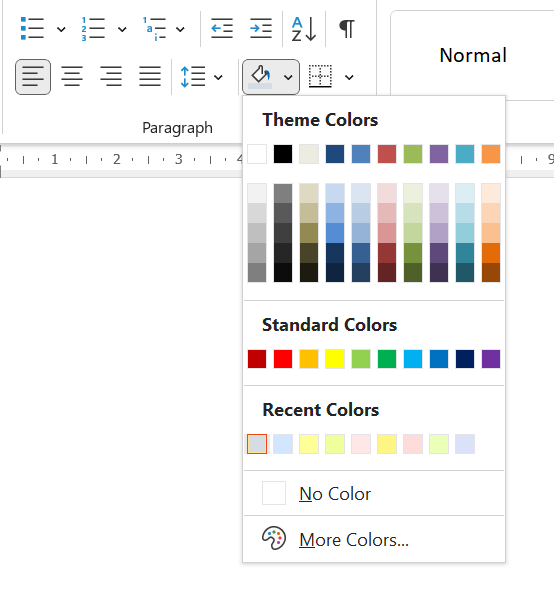This screenshot has width=554, height=590.
Task: Open More Colors dialog
Action: click(374, 539)
